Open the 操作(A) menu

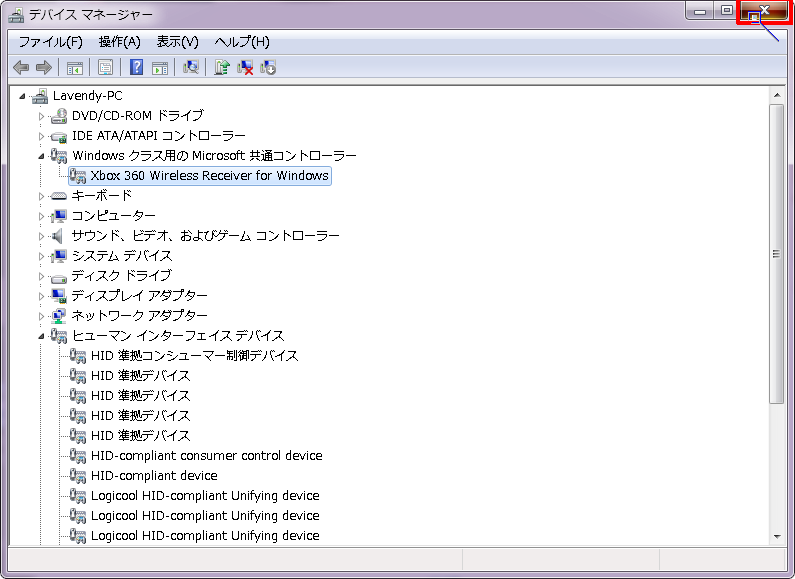pyautogui.click(x=120, y=42)
